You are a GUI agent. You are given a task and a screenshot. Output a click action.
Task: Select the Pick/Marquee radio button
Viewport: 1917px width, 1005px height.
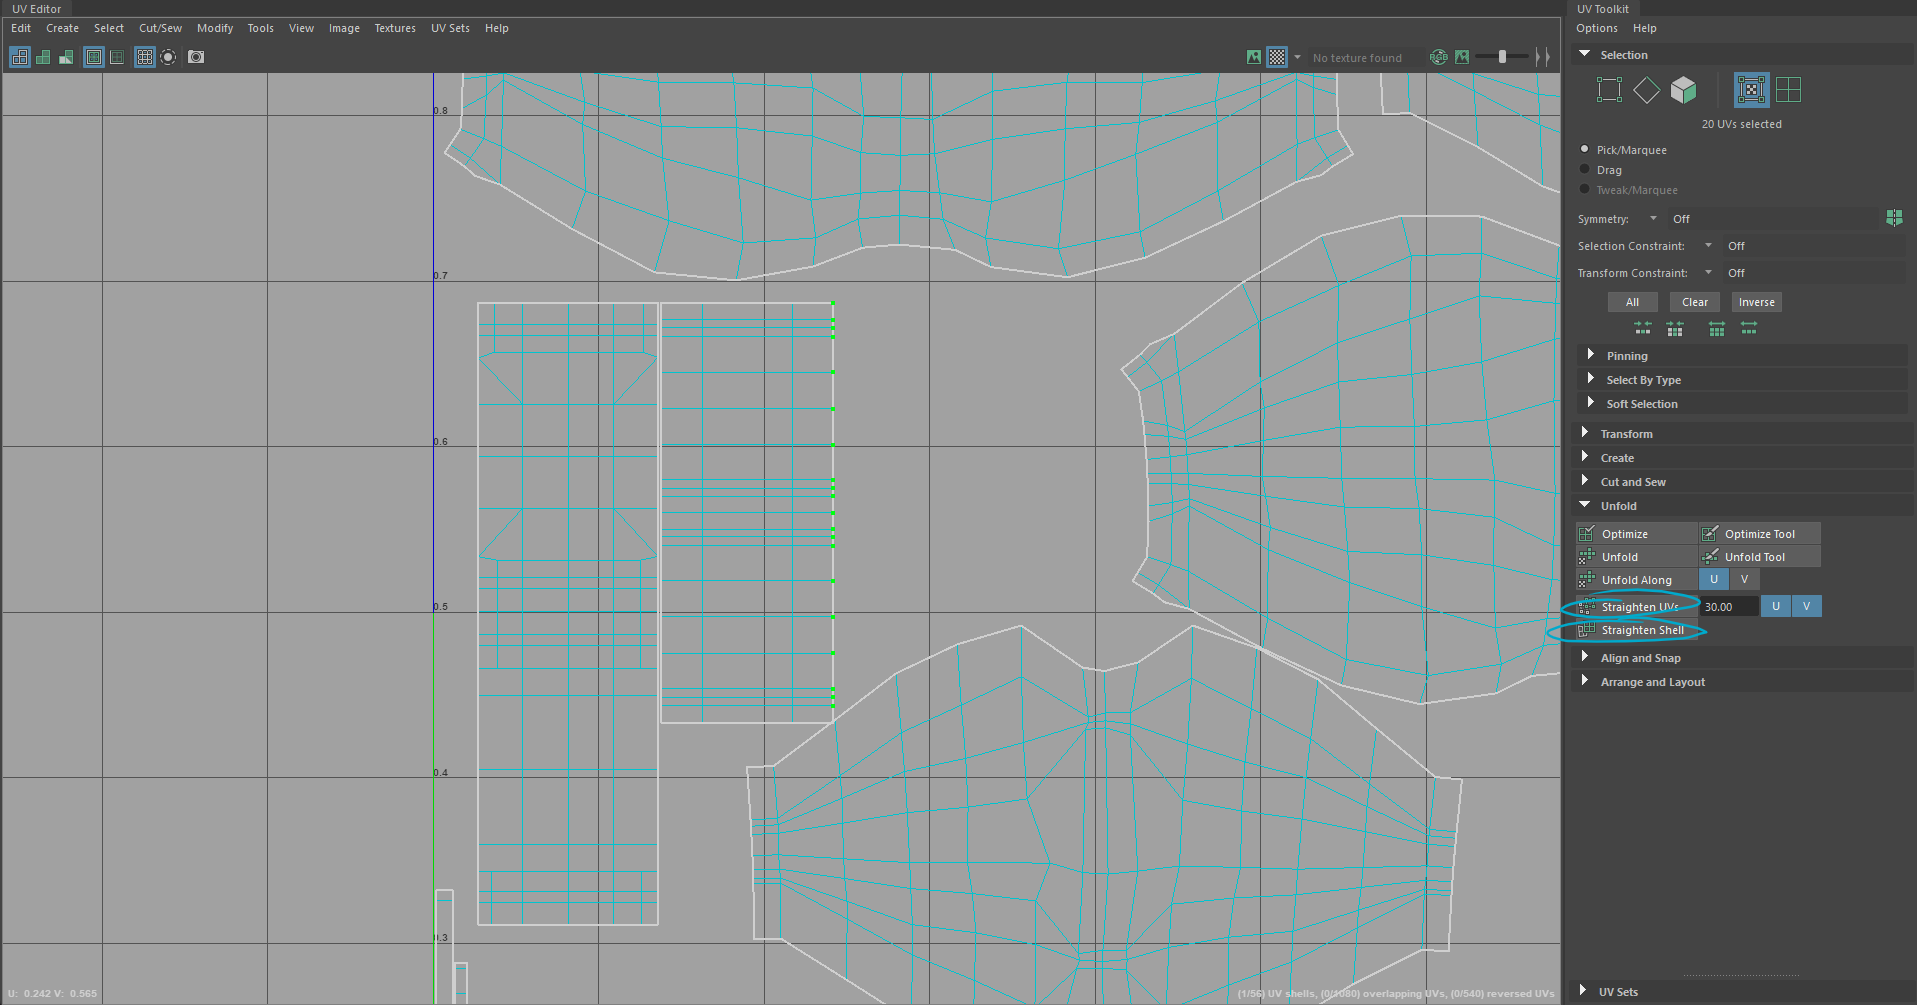[x=1585, y=150]
